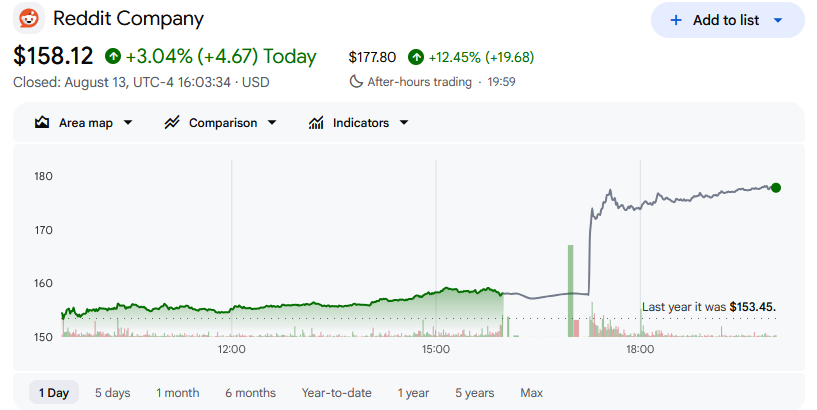Click the 150 price axis label
Image resolution: width=817 pixels, height=410 pixels.
(x=43, y=337)
